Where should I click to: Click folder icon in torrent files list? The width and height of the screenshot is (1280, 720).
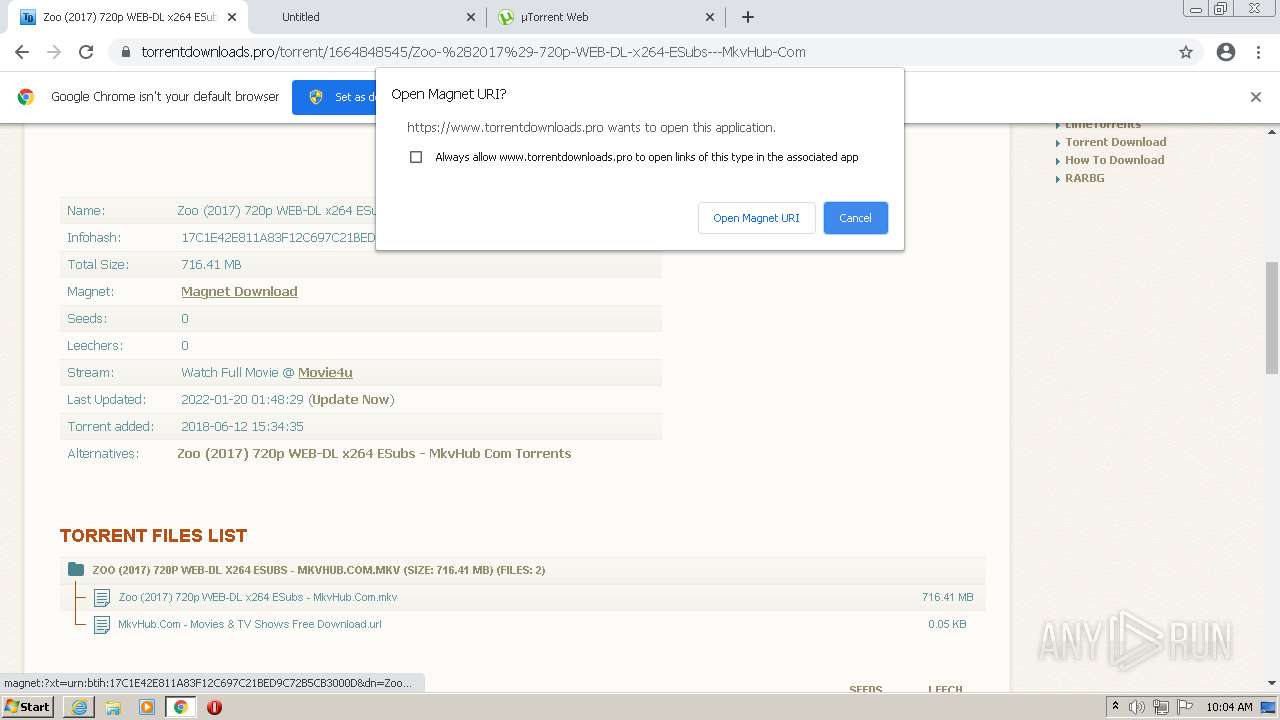pyautogui.click(x=76, y=570)
